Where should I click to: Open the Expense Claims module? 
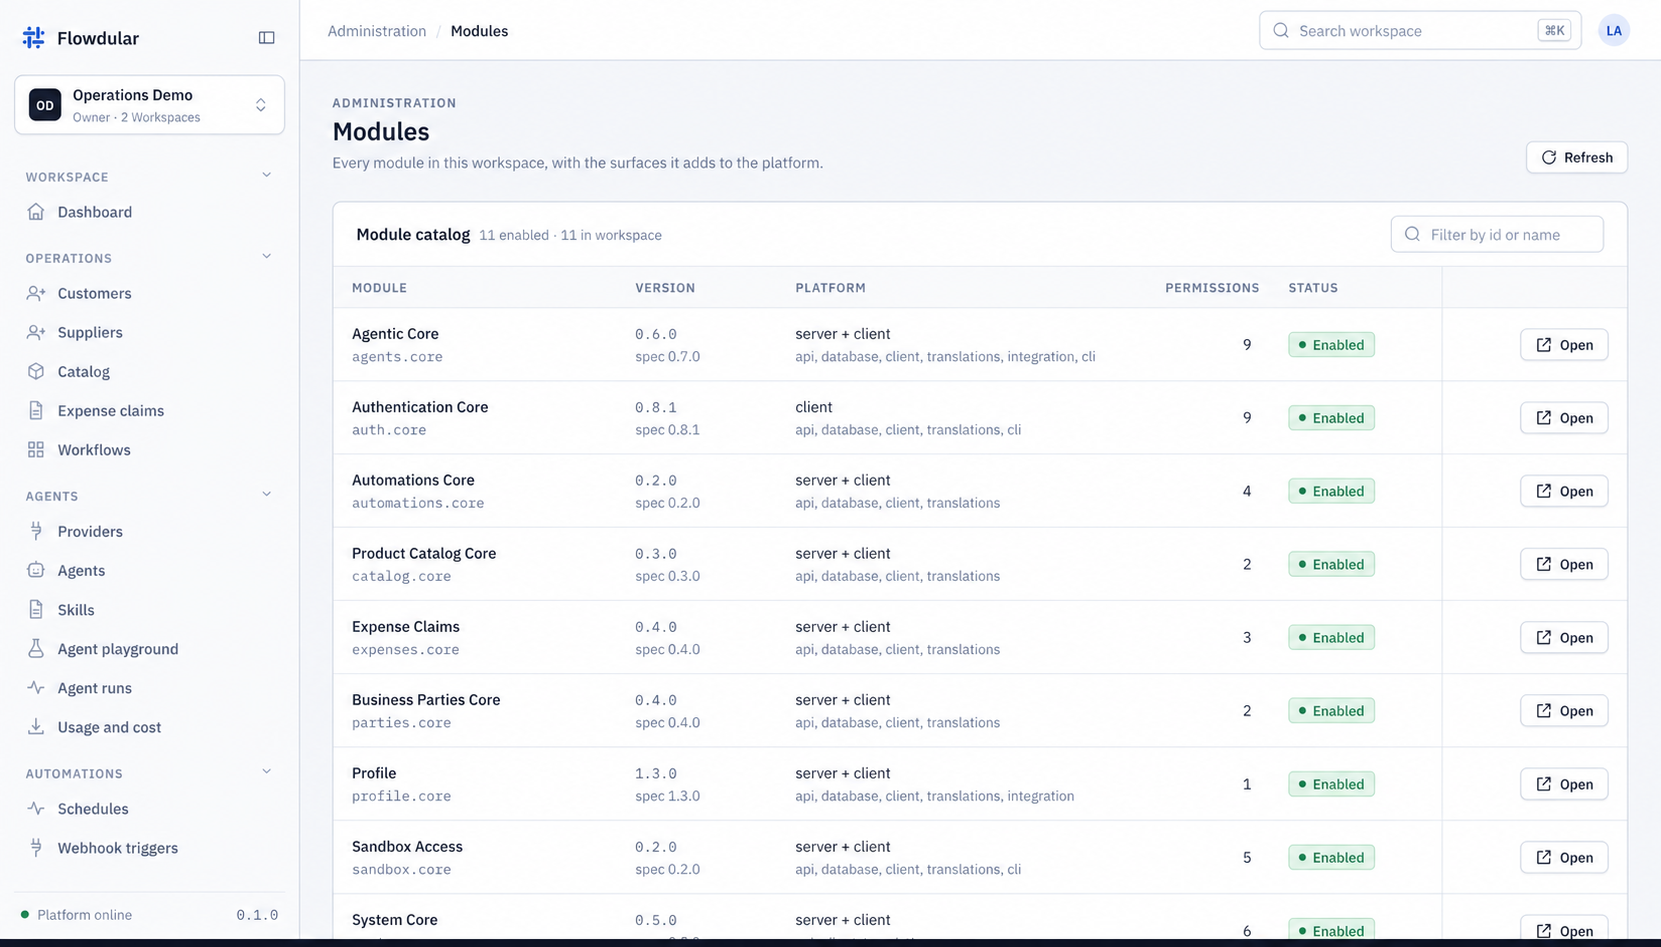1564,638
